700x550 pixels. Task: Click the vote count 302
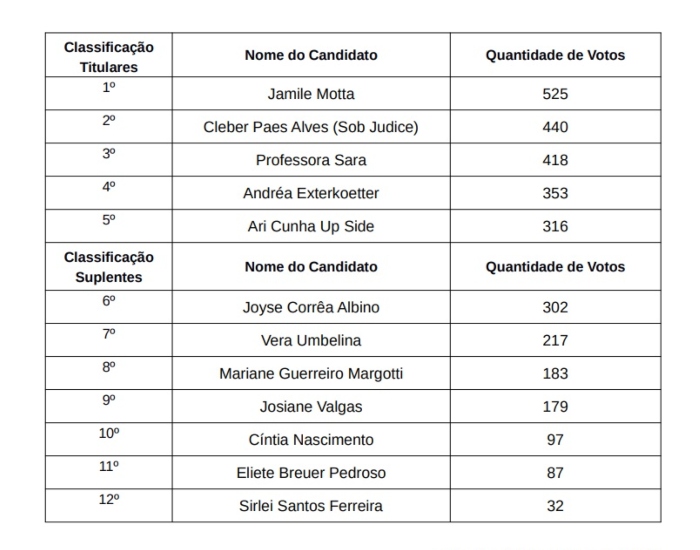click(555, 307)
